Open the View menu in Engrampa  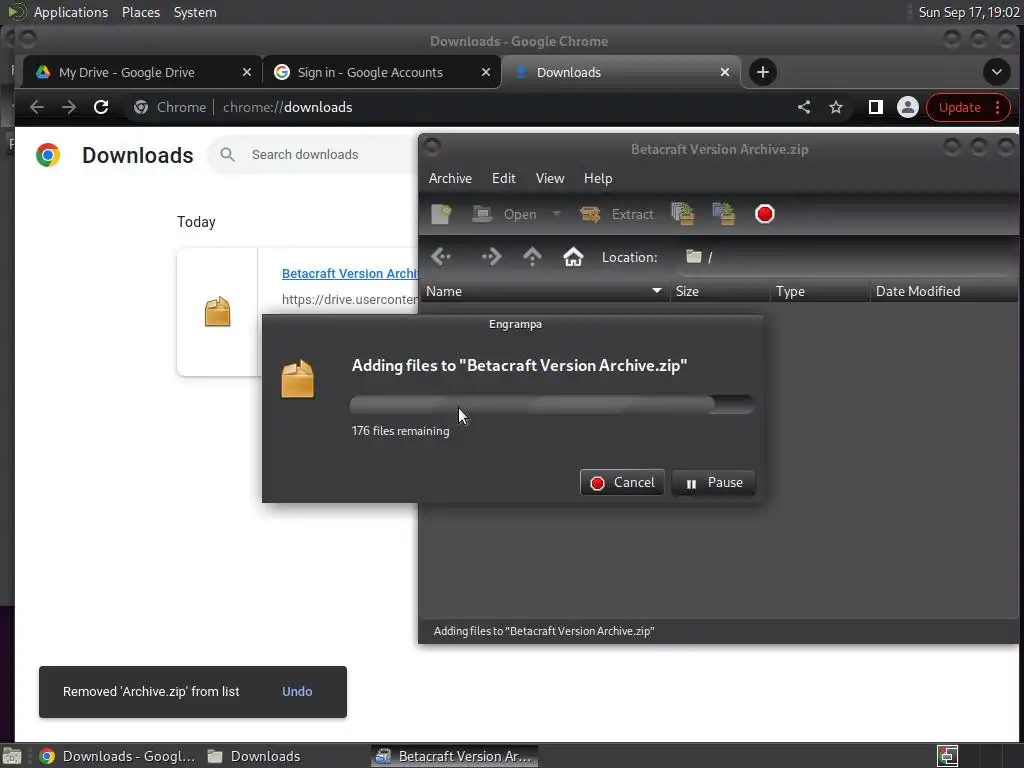(550, 178)
